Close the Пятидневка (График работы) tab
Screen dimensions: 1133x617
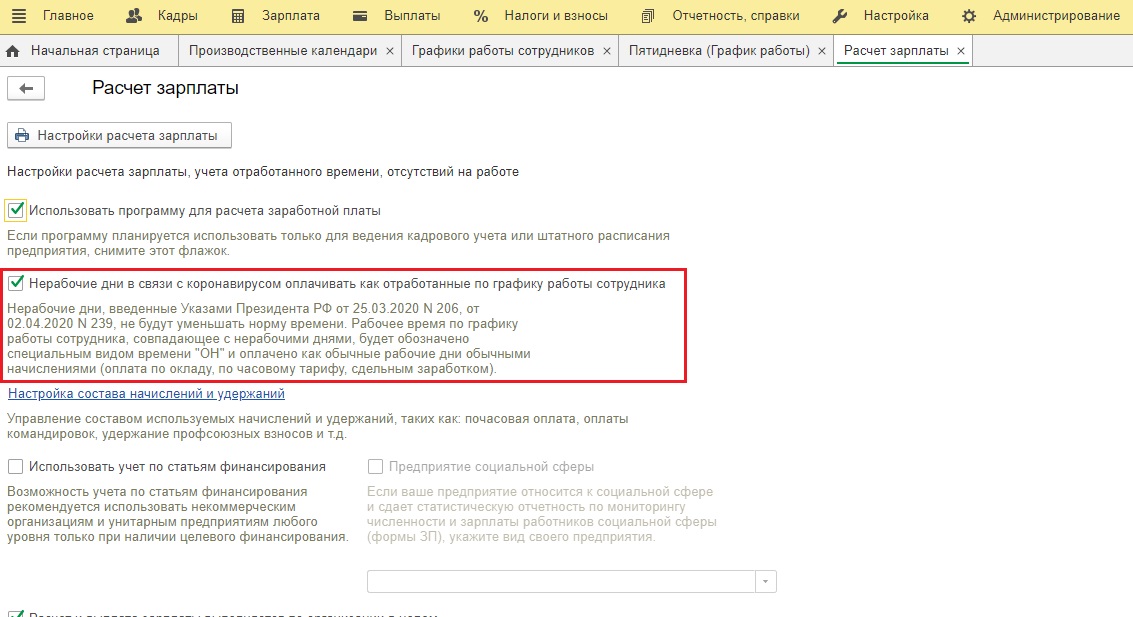[x=821, y=51]
